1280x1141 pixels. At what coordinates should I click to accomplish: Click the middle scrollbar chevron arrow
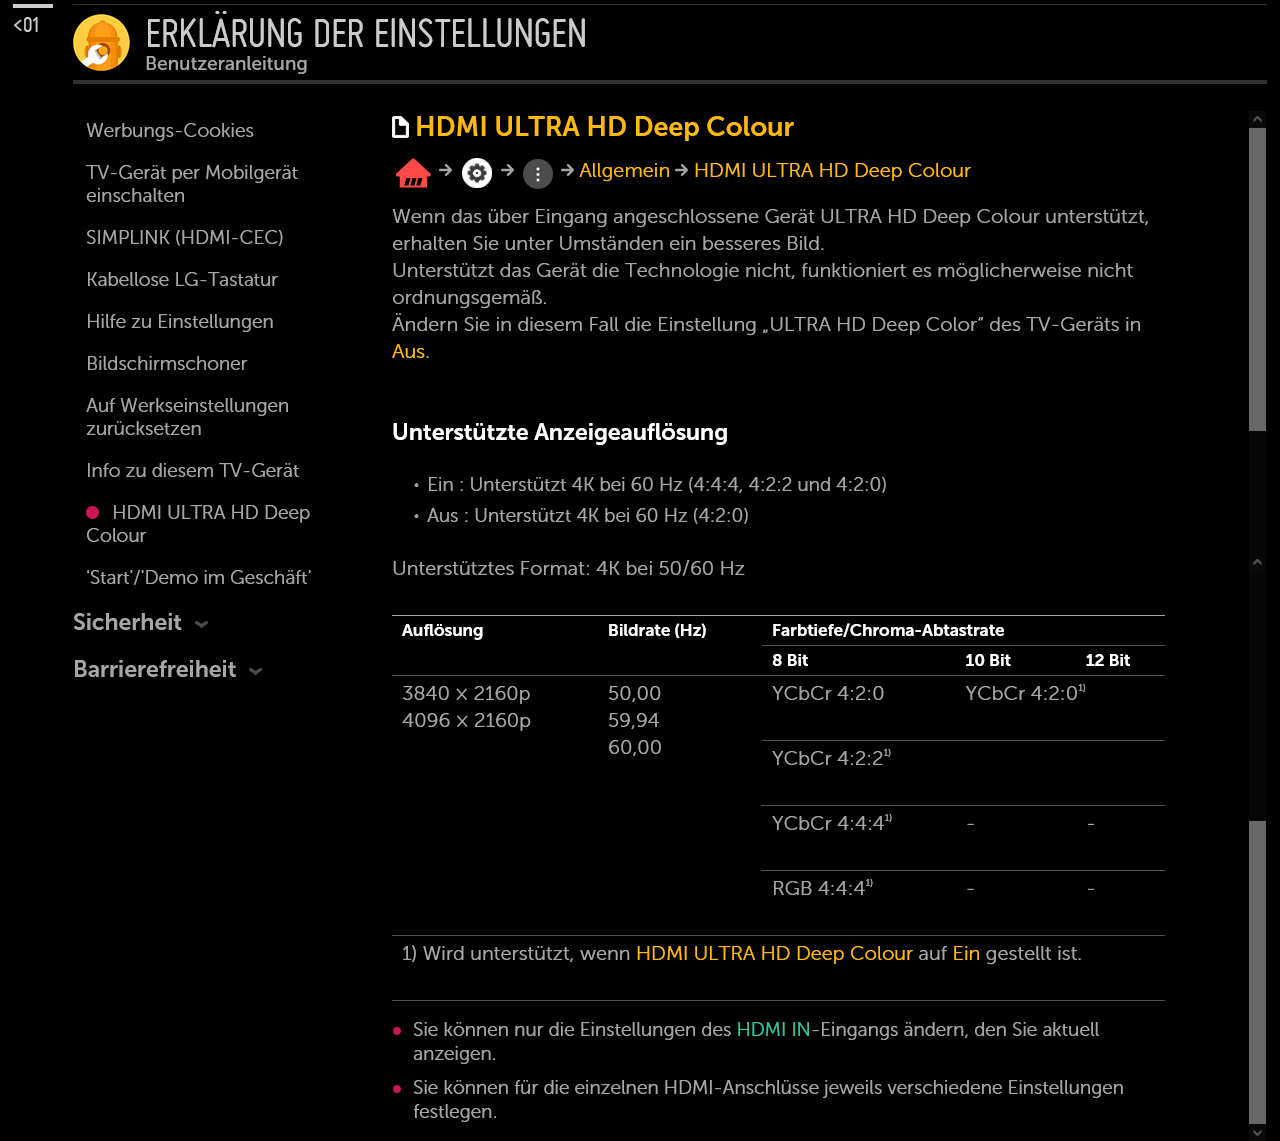pyautogui.click(x=1258, y=563)
